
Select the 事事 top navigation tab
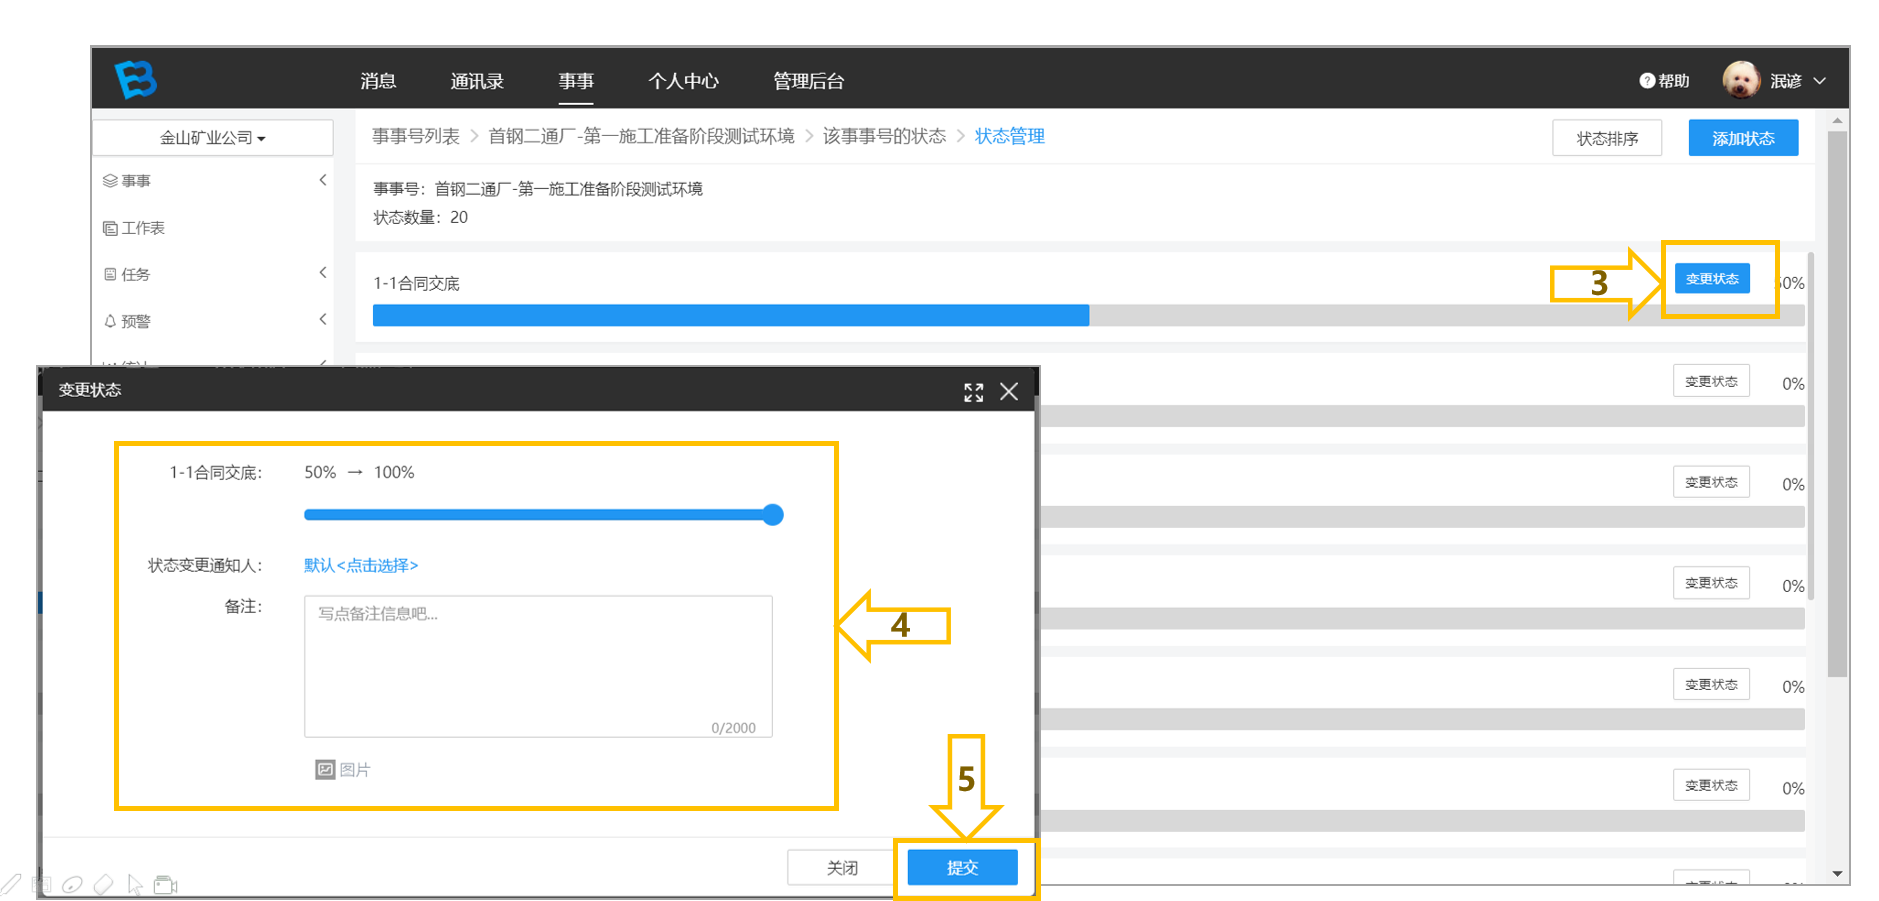coord(576,81)
